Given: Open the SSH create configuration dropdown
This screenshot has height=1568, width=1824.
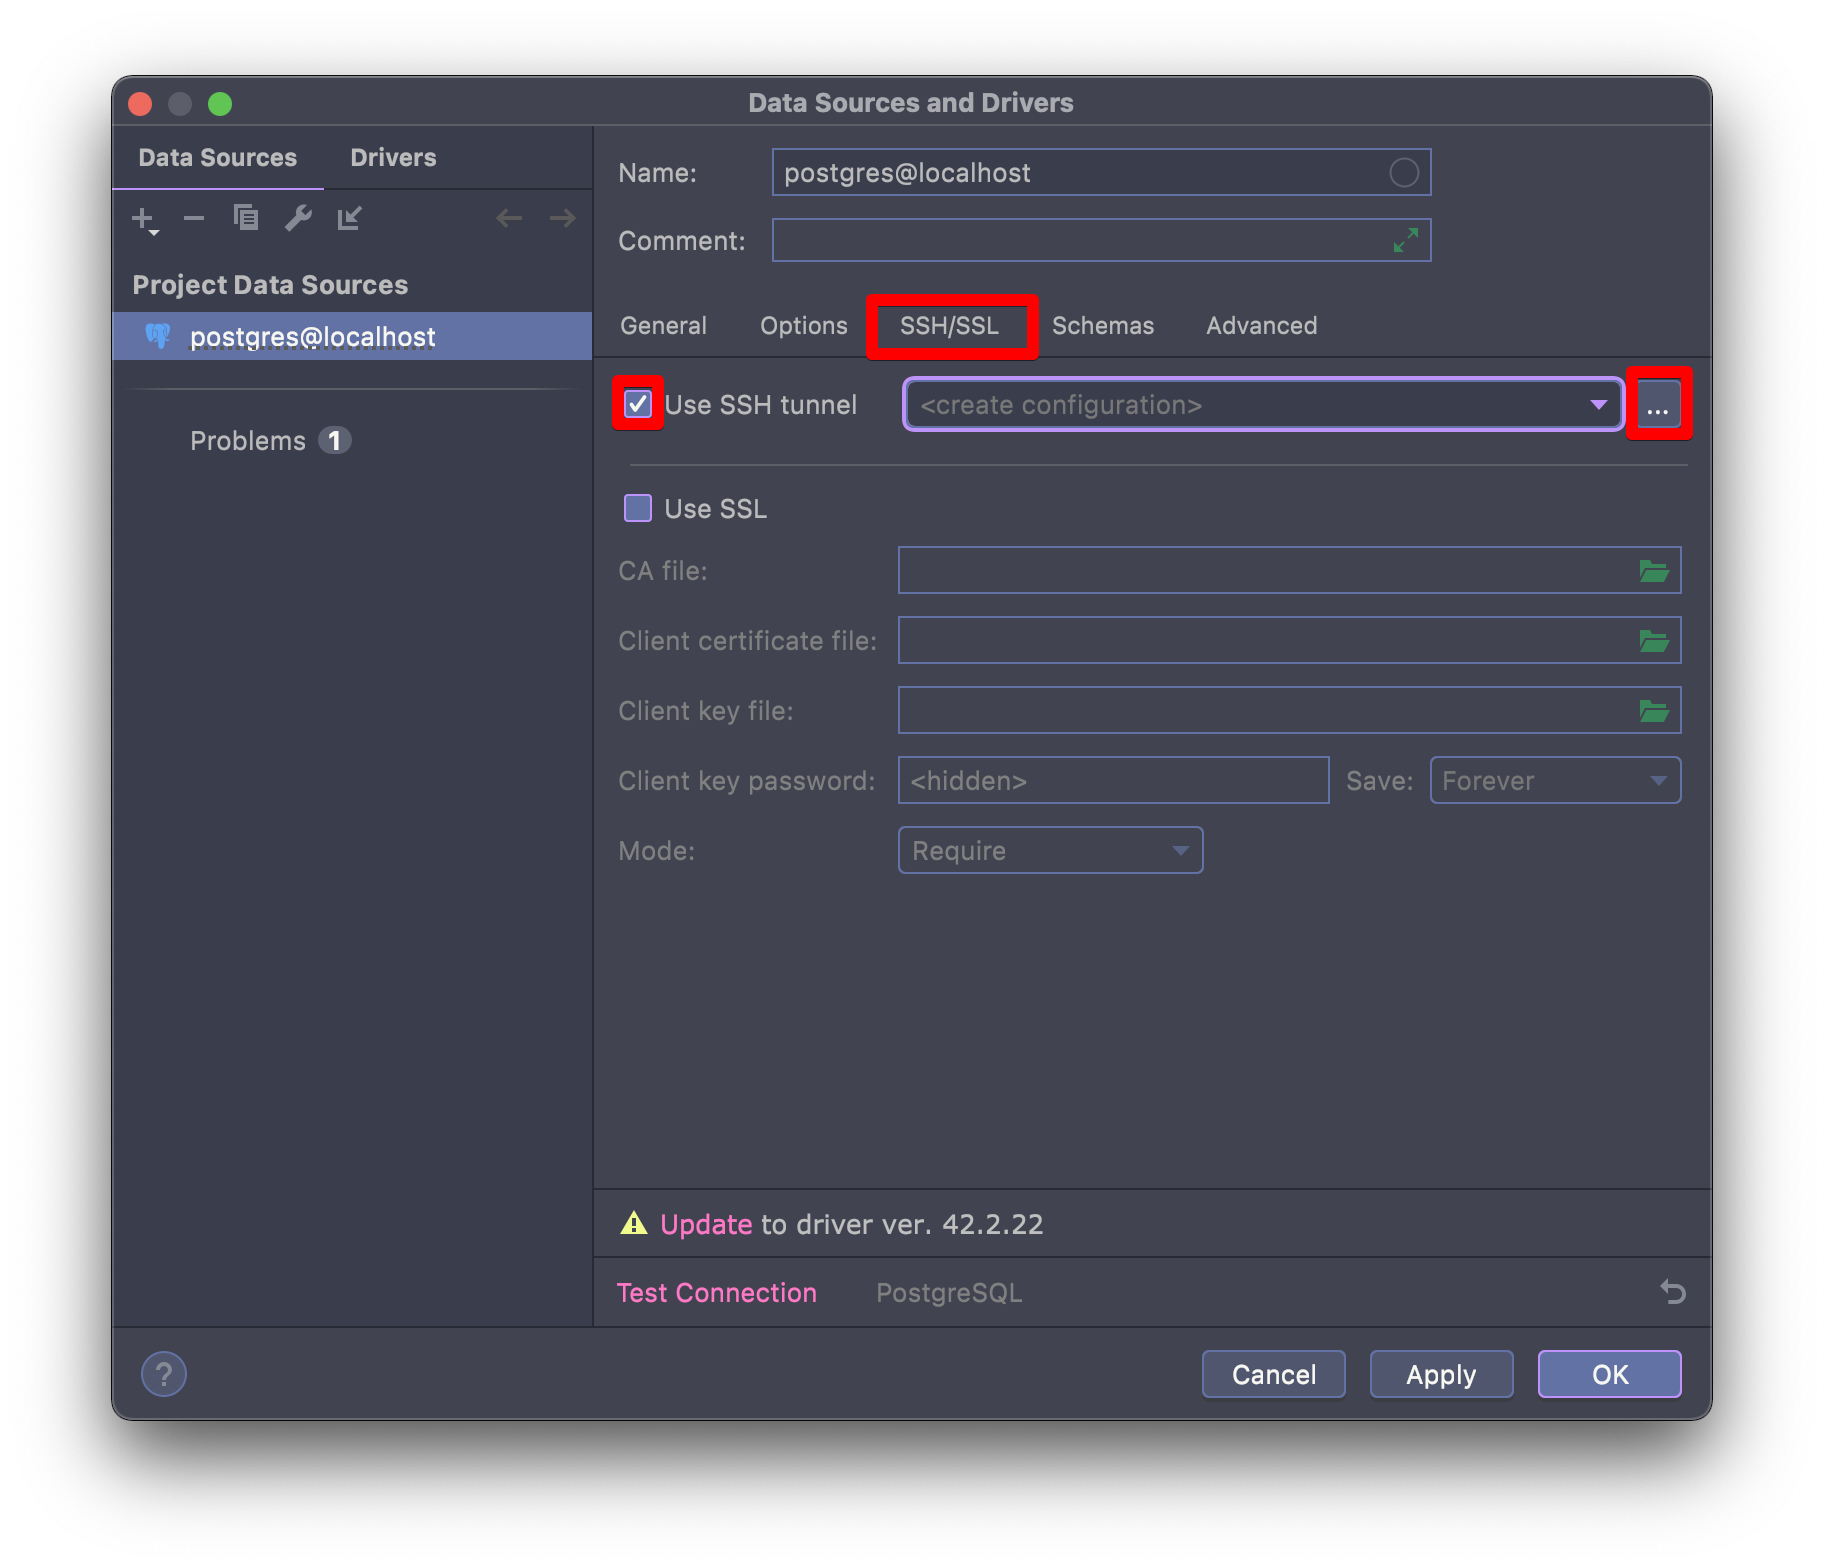Looking at the screenshot, I should (x=1263, y=405).
